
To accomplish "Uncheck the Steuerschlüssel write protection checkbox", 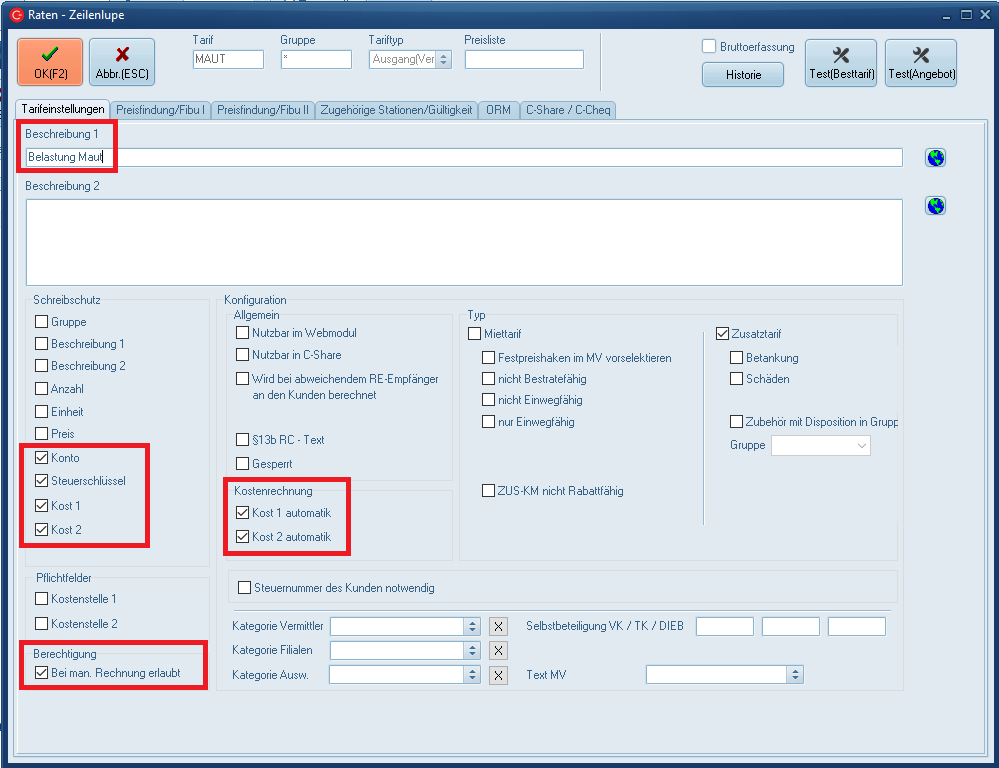I will [x=42, y=481].
